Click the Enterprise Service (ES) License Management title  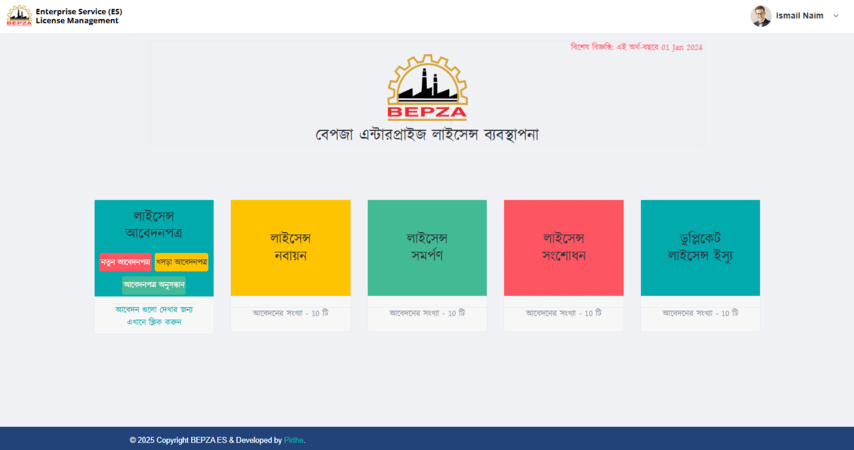click(x=79, y=16)
